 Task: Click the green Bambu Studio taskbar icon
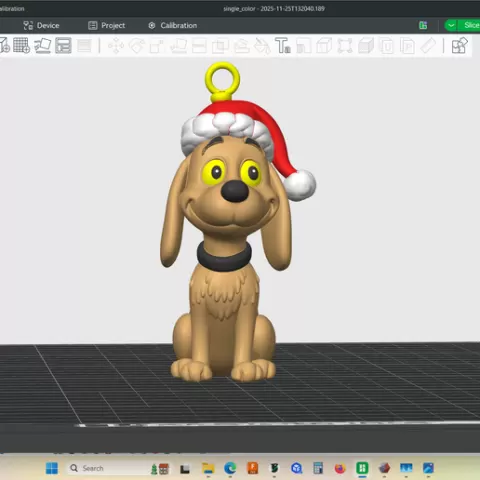[x=362, y=468]
